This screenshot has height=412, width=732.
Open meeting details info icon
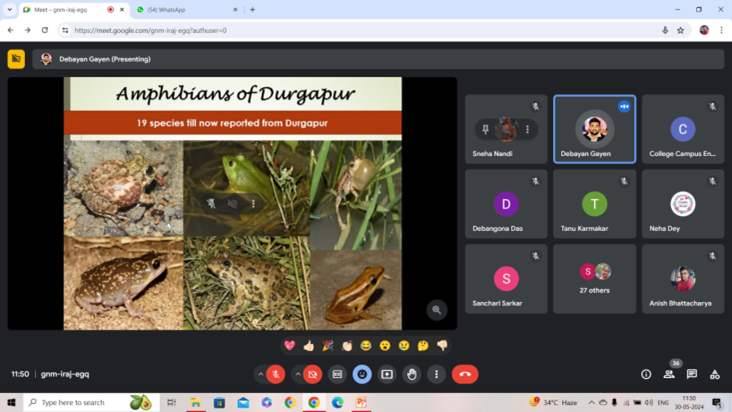click(x=646, y=374)
